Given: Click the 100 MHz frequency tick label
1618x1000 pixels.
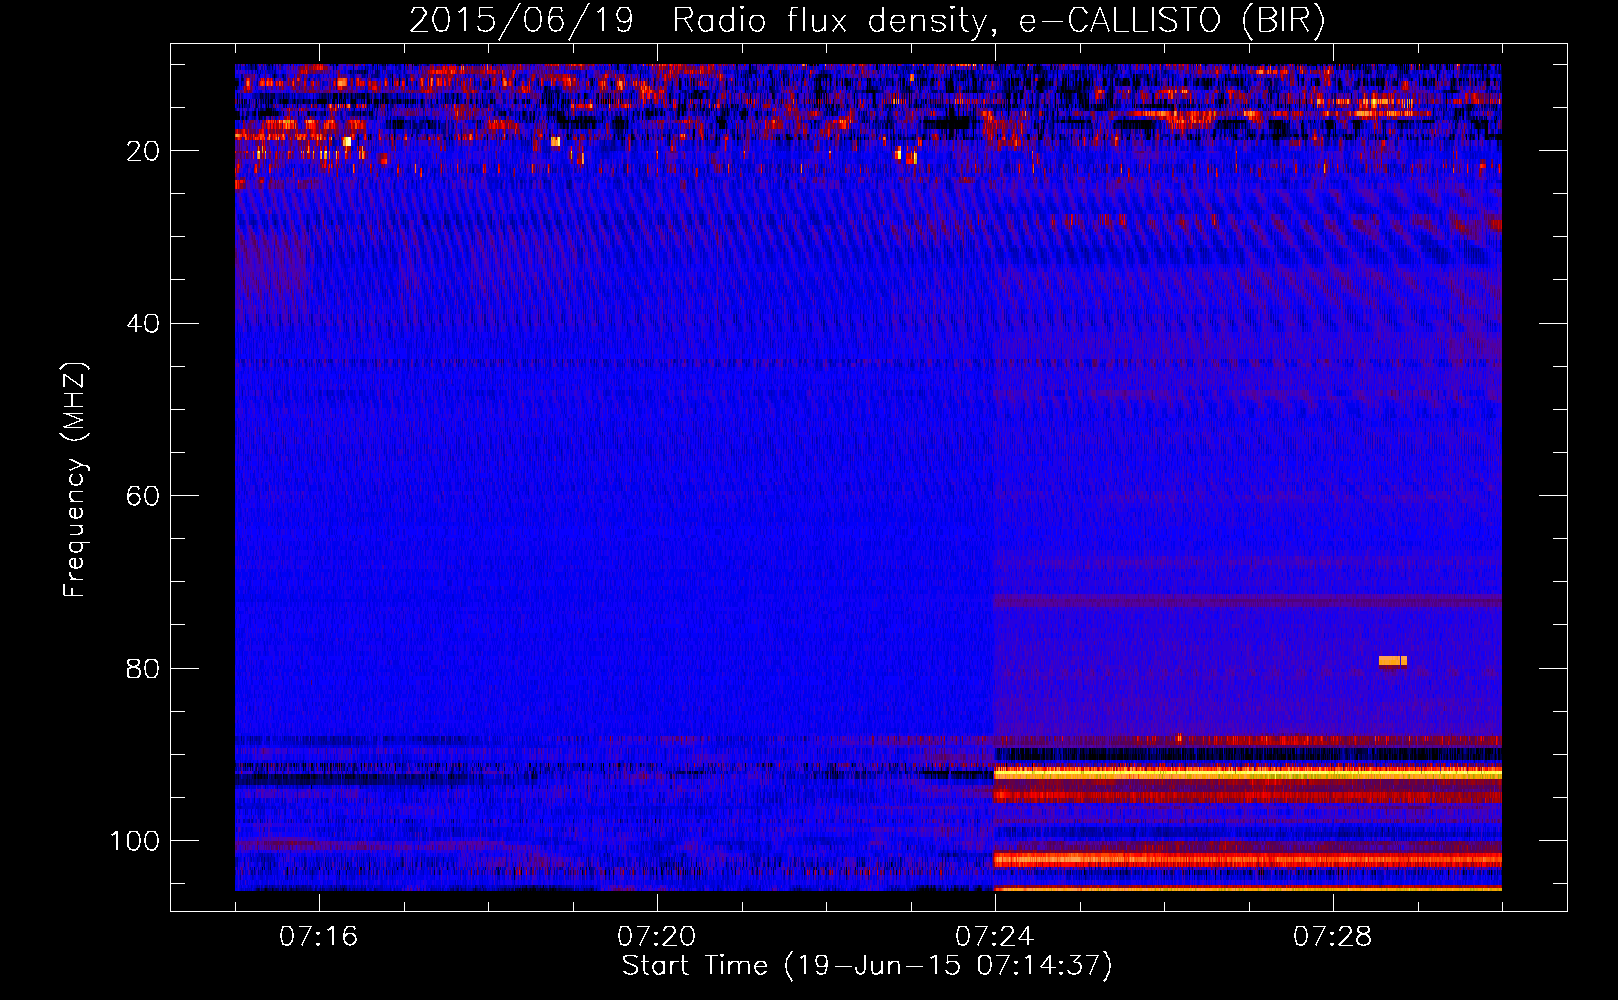Looking at the screenshot, I should (135, 840).
